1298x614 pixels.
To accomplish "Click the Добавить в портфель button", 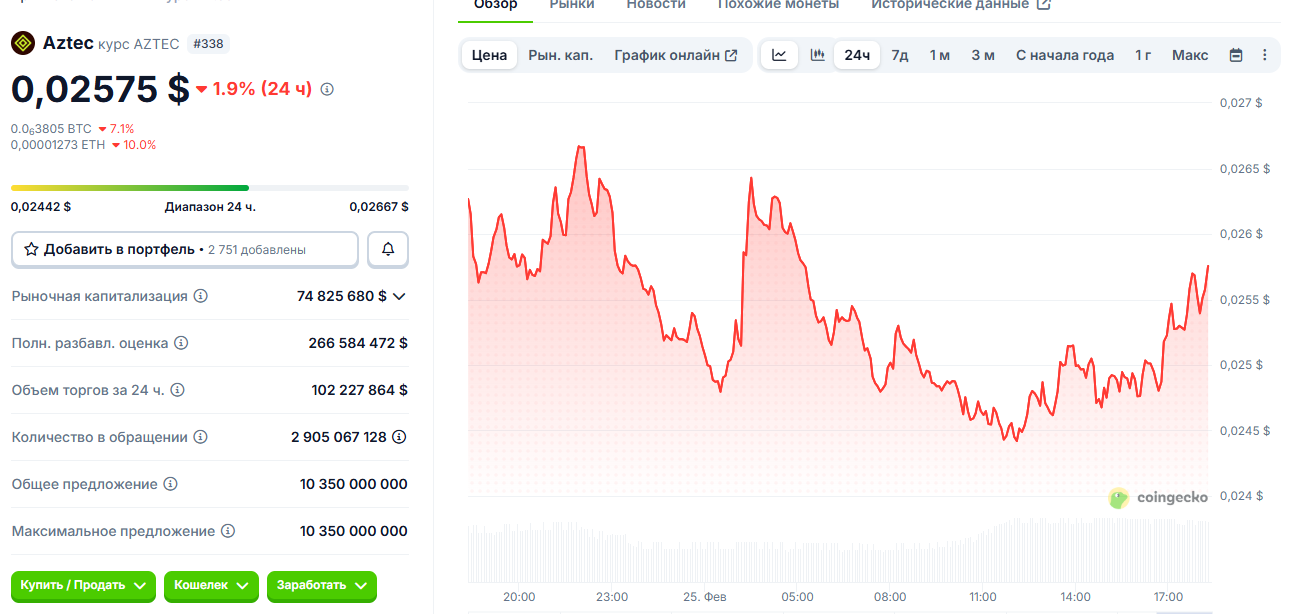I will 185,249.
